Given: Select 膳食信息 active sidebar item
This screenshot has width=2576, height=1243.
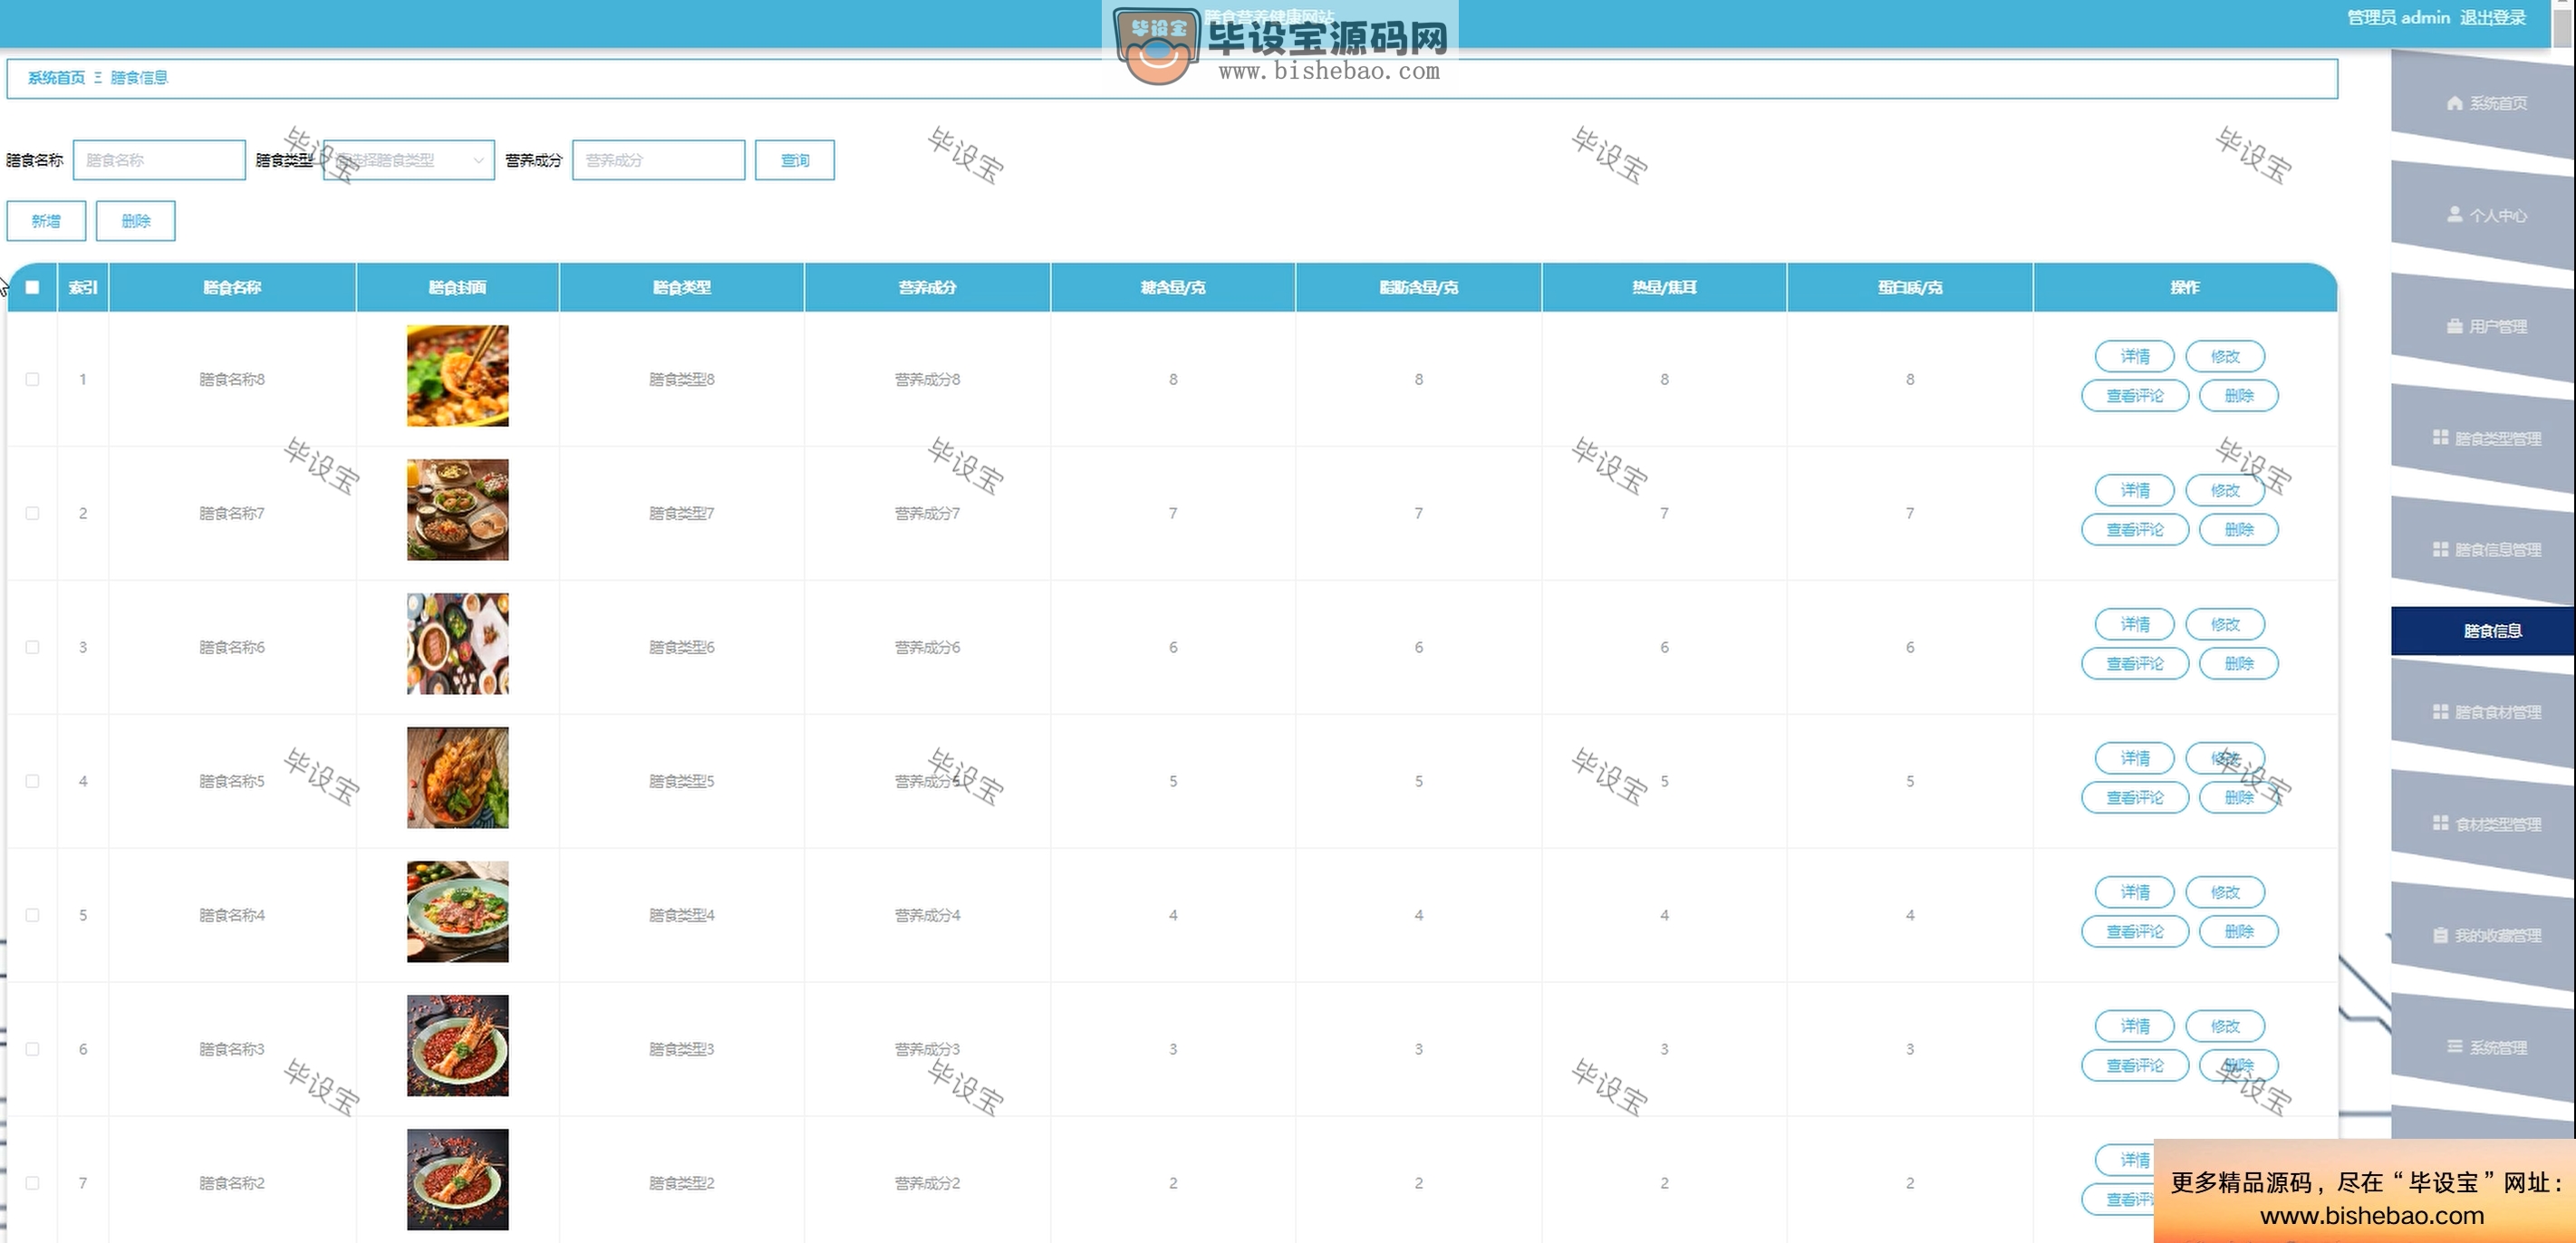Looking at the screenshot, I should click(2483, 631).
